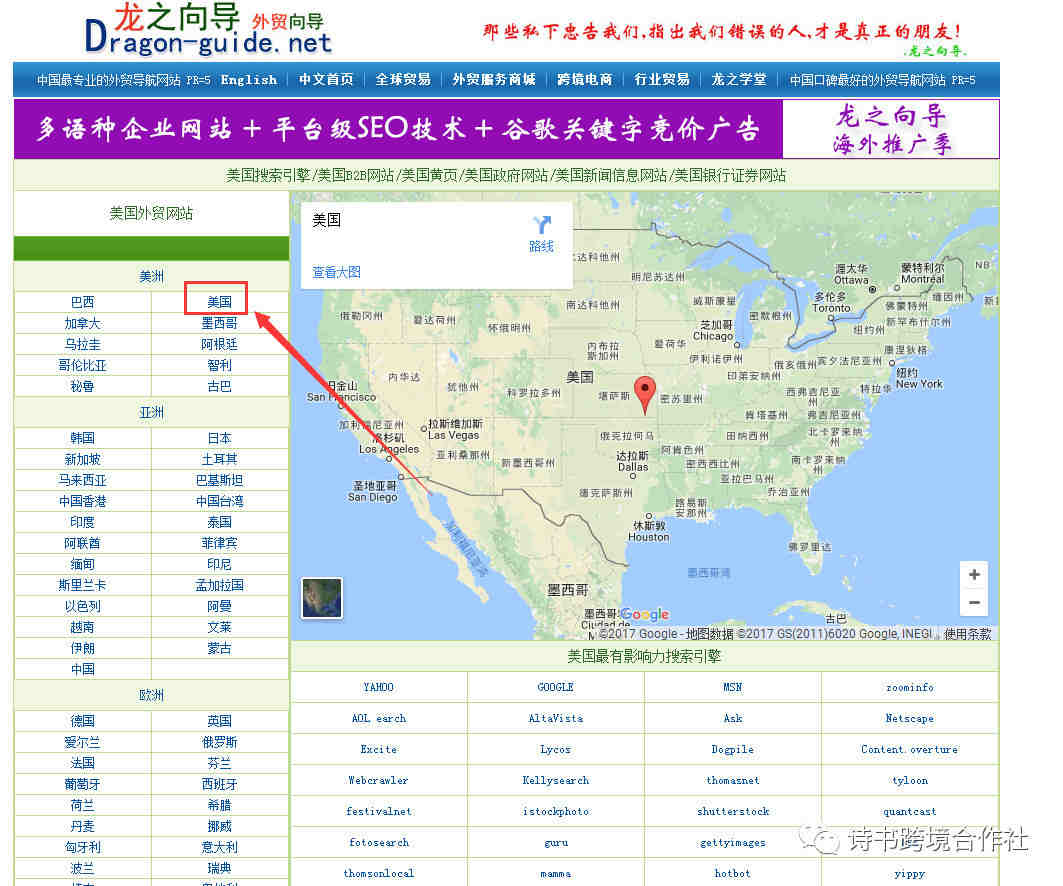
Task: Open the hotbot link
Action: coord(733,874)
